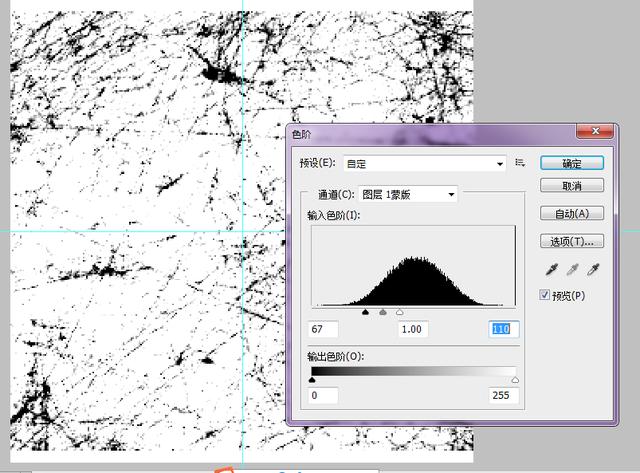Grab the gray midtone input slider
640x473 pixels.
click(x=382, y=312)
